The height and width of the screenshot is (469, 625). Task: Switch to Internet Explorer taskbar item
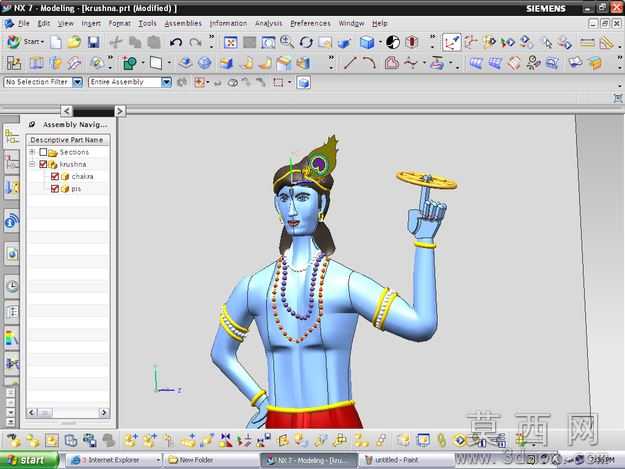pyautogui.click(x=113, y=460)
